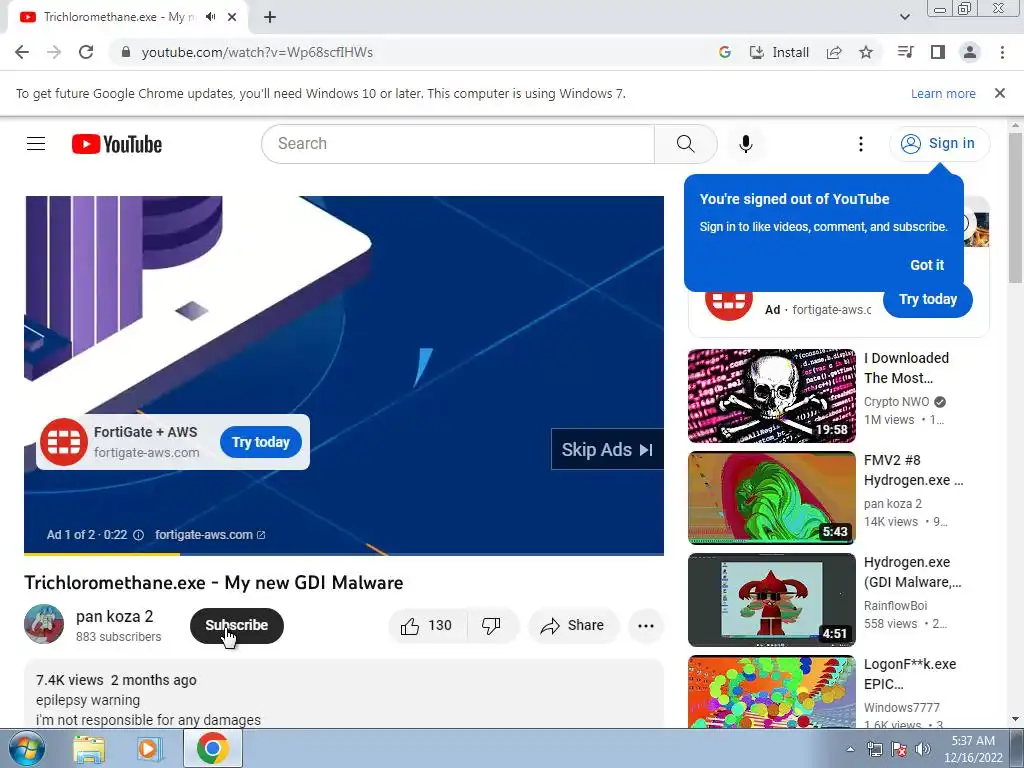Dismiss signed-out popup with Got it

(x=927, y=265)
